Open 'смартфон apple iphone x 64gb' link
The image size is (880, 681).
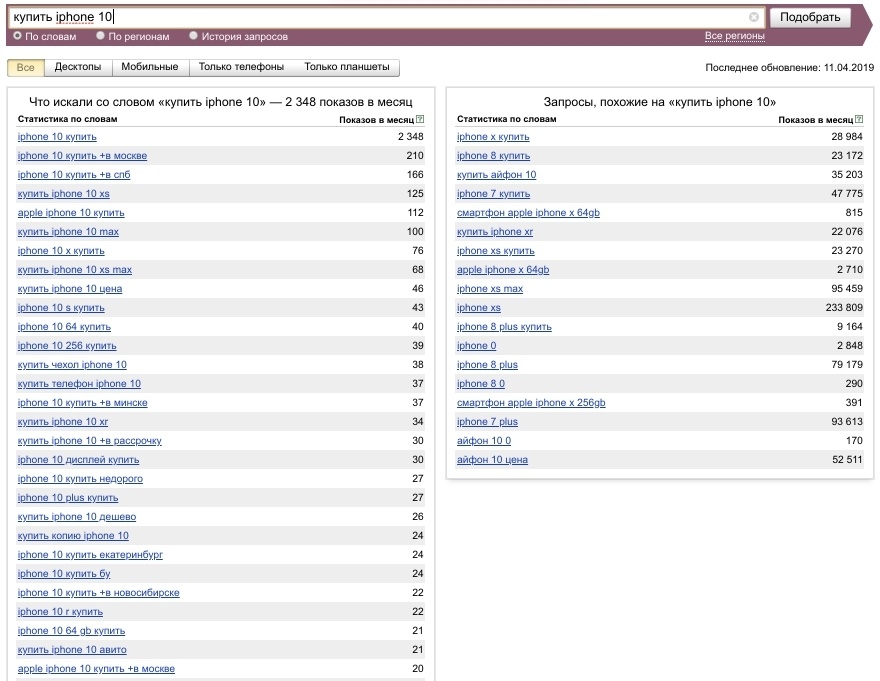(x=529, y=213)
